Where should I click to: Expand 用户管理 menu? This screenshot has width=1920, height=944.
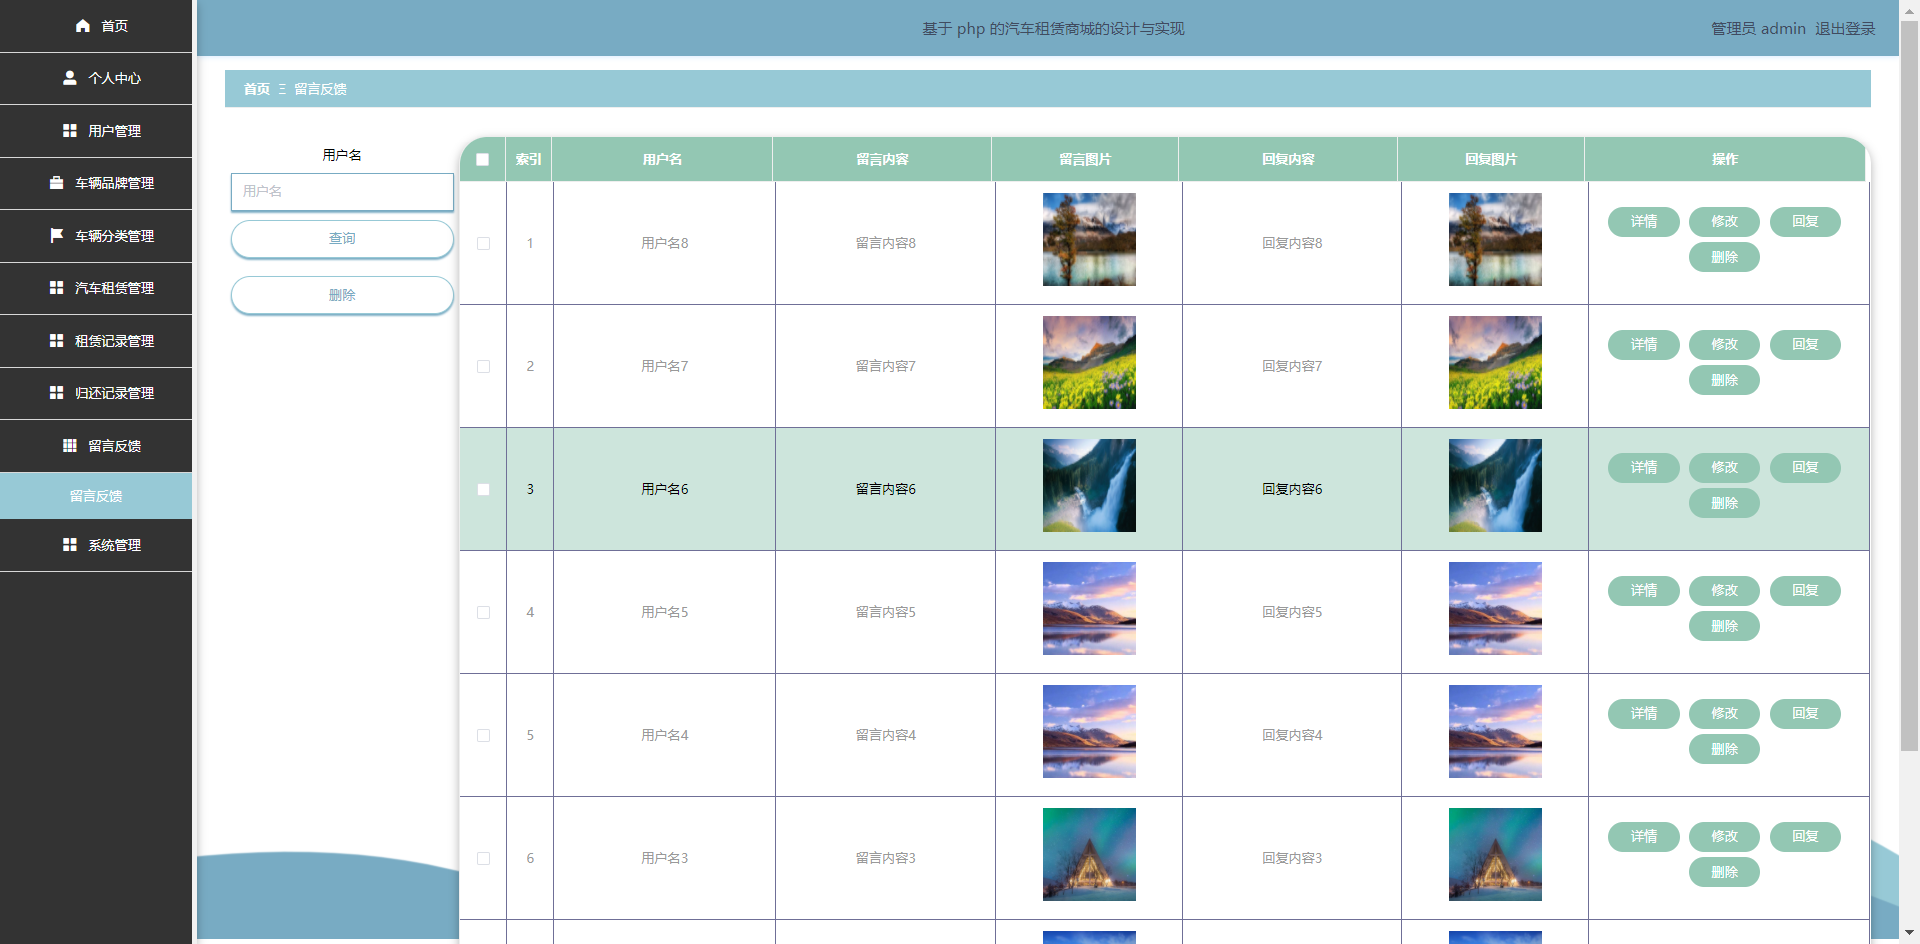point(96,131)
